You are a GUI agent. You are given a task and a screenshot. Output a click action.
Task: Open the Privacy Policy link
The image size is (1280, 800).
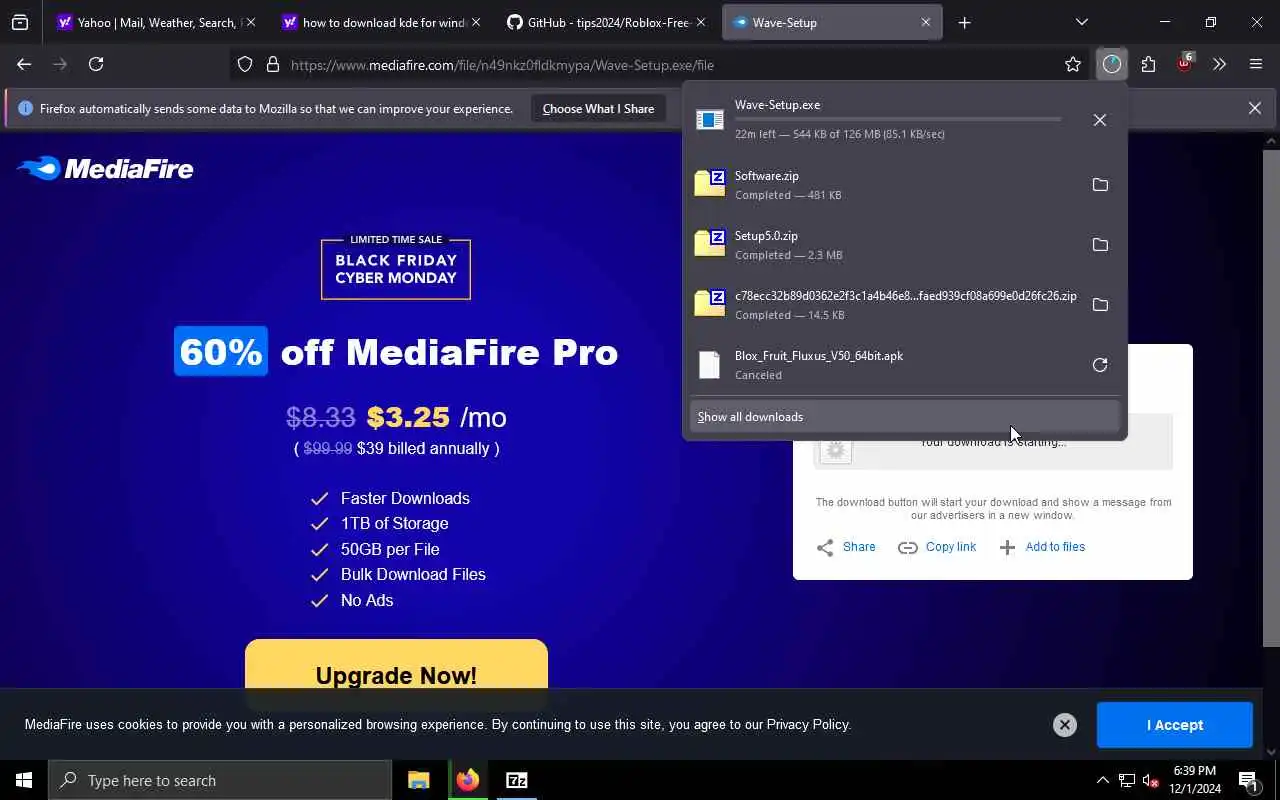[x=808, y=725]
